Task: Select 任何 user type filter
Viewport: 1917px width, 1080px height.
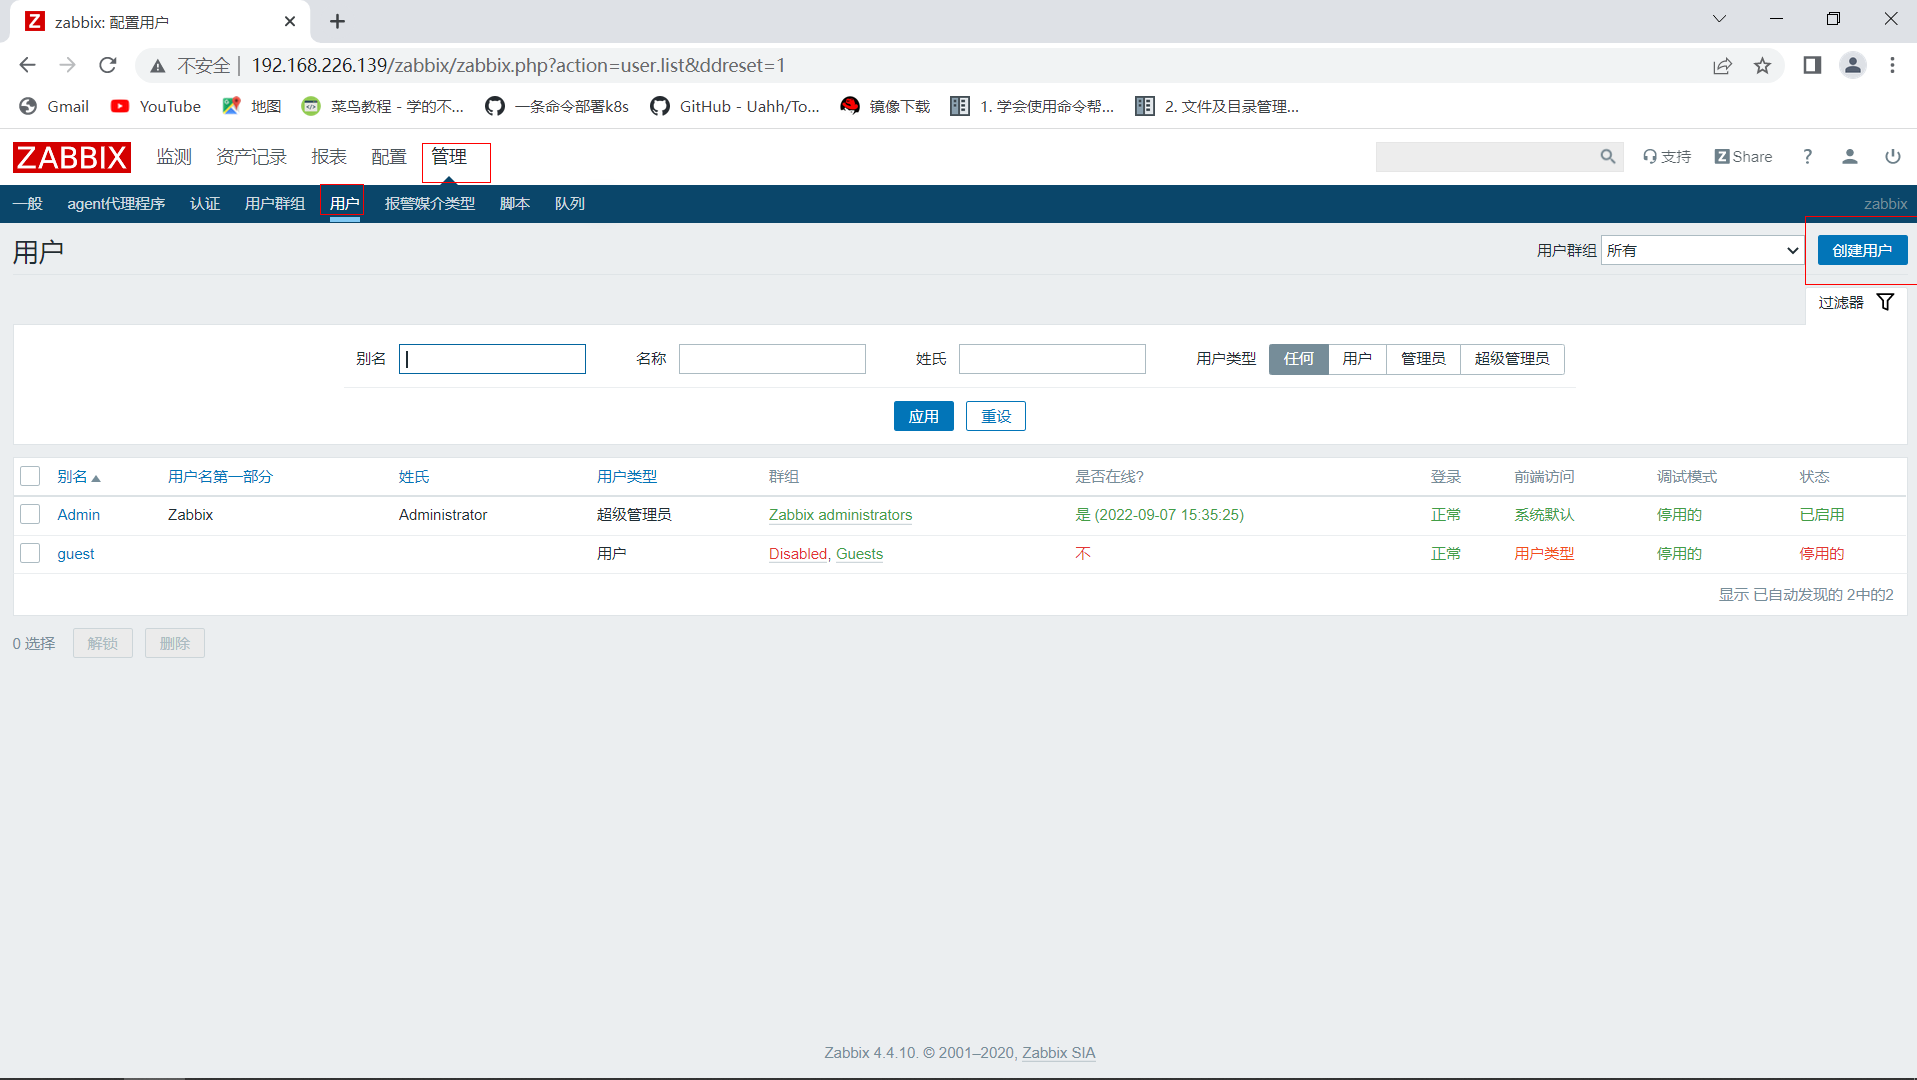Action: tap(1299, 359)
